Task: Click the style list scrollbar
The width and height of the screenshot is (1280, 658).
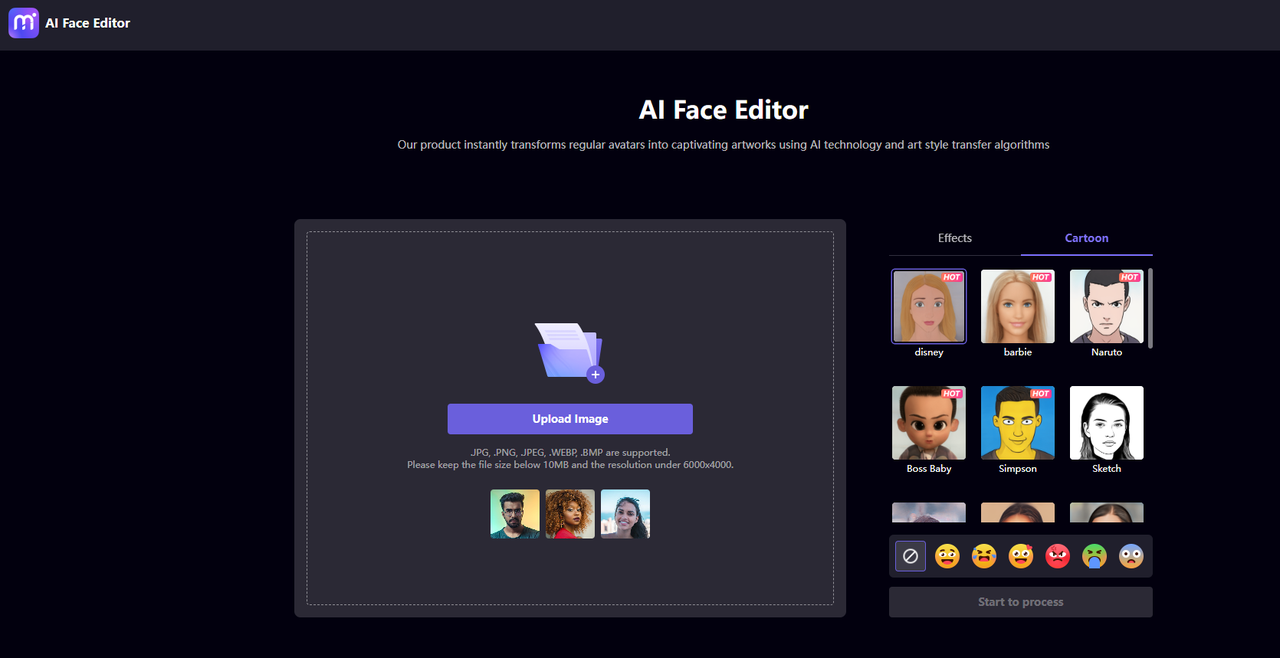Action: click(x=1150, y=308)
